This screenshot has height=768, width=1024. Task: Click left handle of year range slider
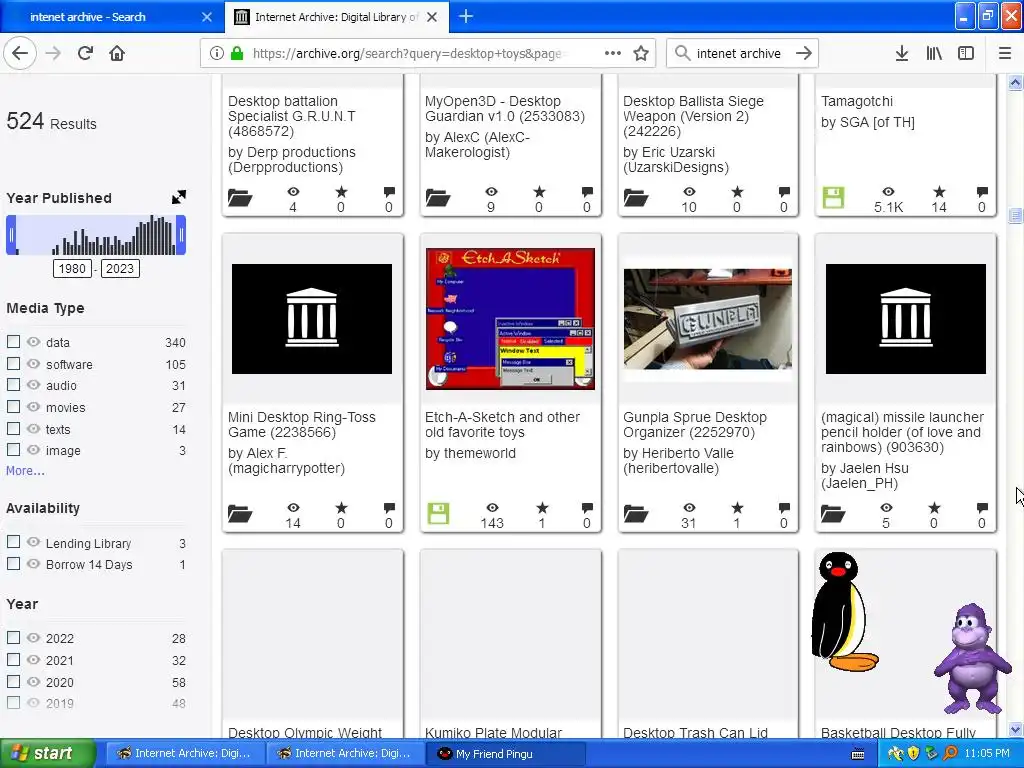click(11, 235)
